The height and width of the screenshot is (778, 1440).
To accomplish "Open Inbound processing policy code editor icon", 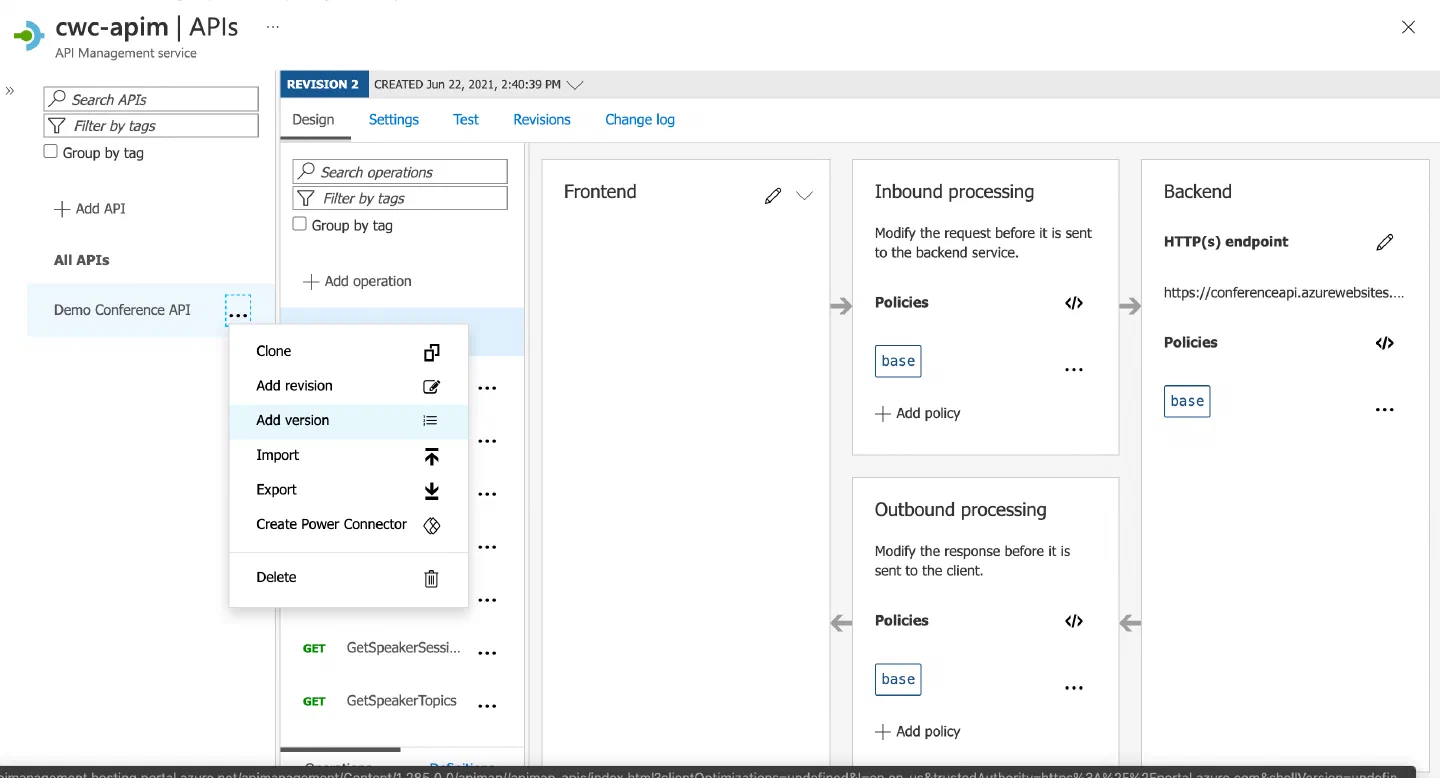I will [1074, 303].
